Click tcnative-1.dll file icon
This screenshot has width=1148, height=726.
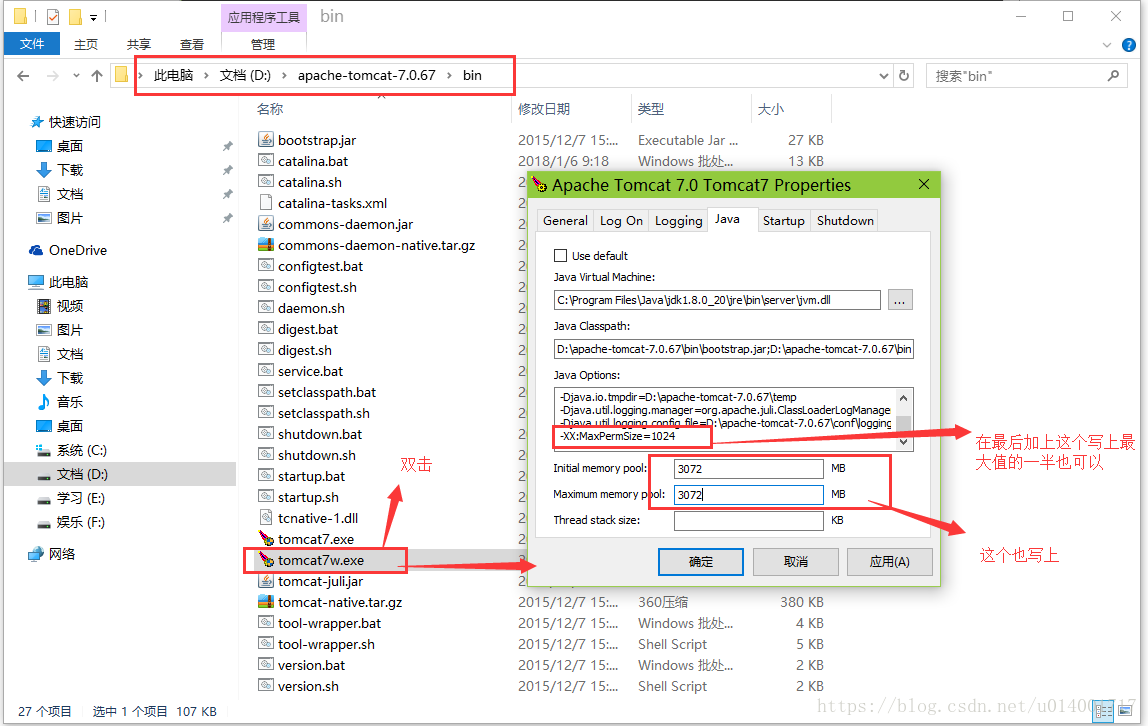coord(266,517)
